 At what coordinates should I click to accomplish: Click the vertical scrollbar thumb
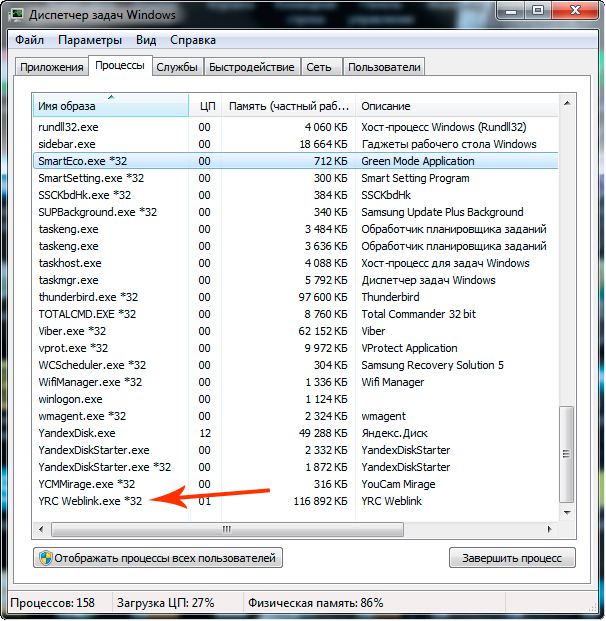pos(567,454)
